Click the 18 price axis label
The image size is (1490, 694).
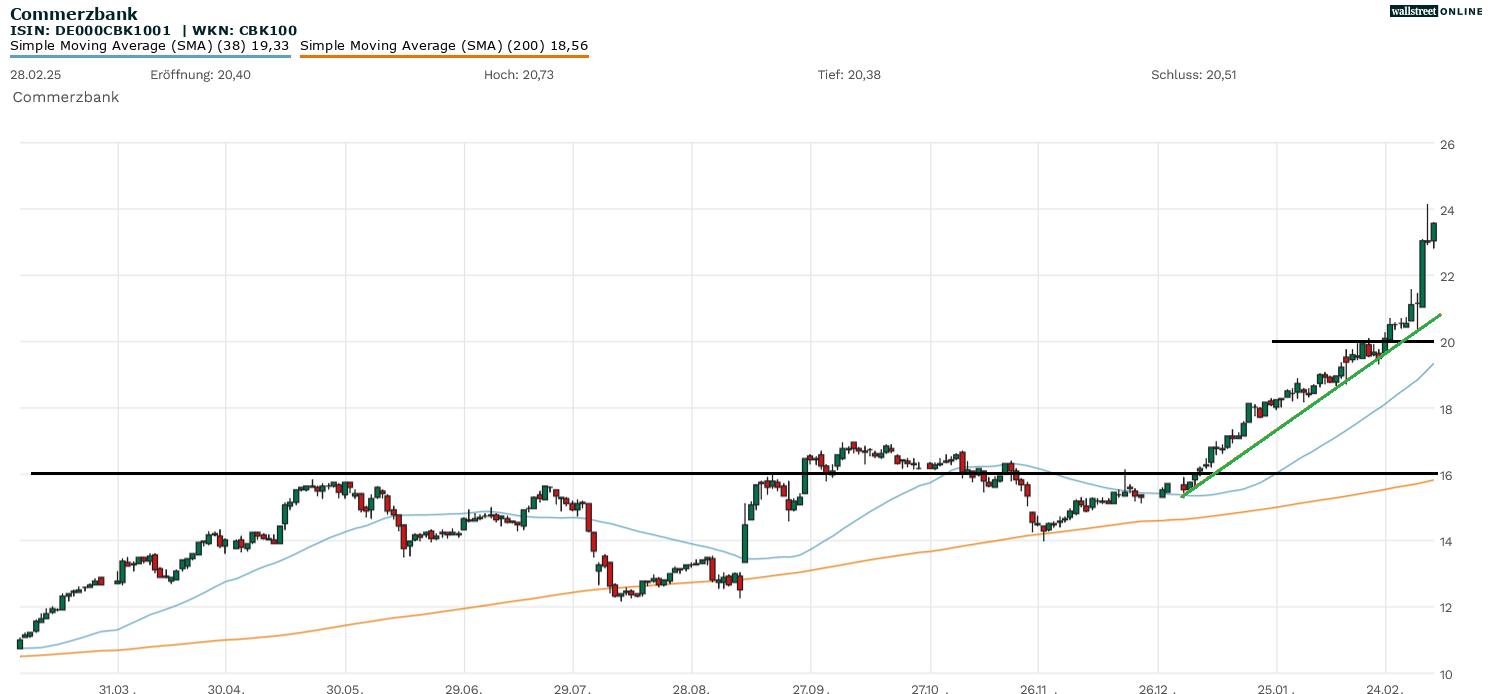(1447, 409)
